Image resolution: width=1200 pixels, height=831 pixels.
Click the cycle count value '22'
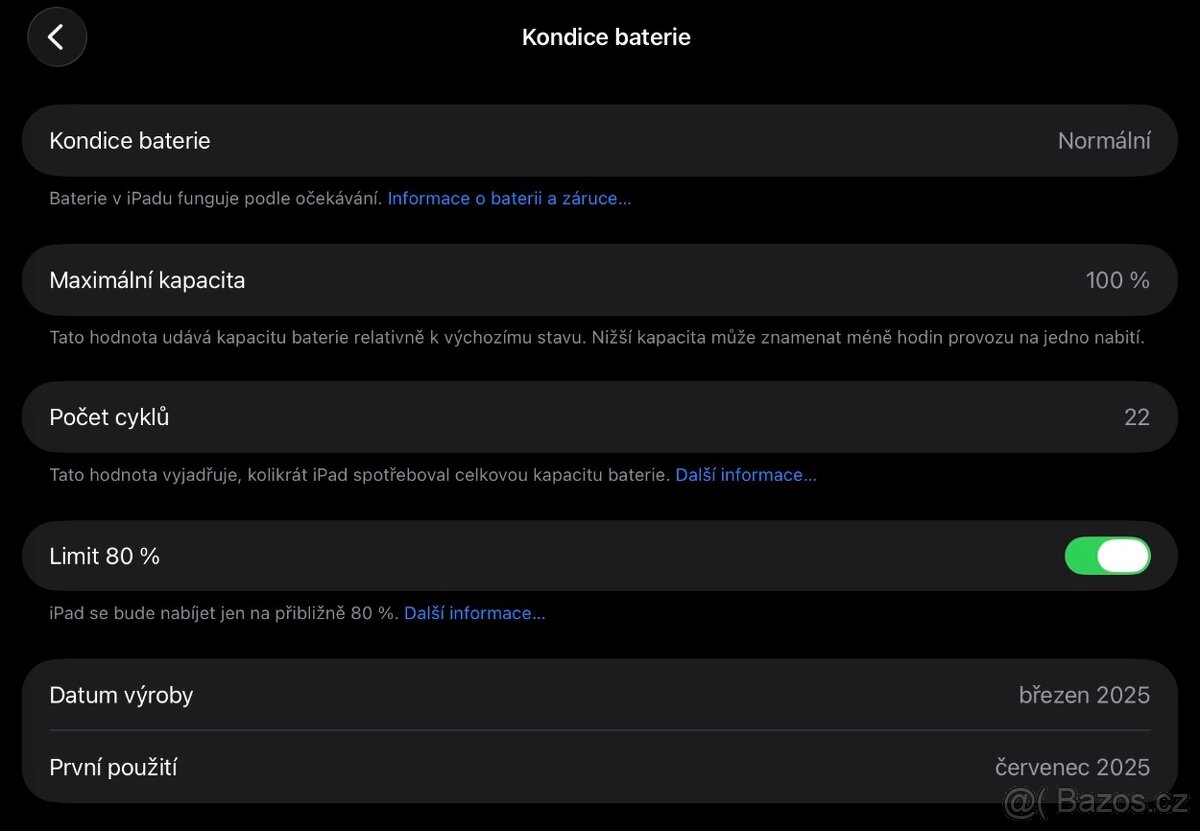[x=1137, y=417]
